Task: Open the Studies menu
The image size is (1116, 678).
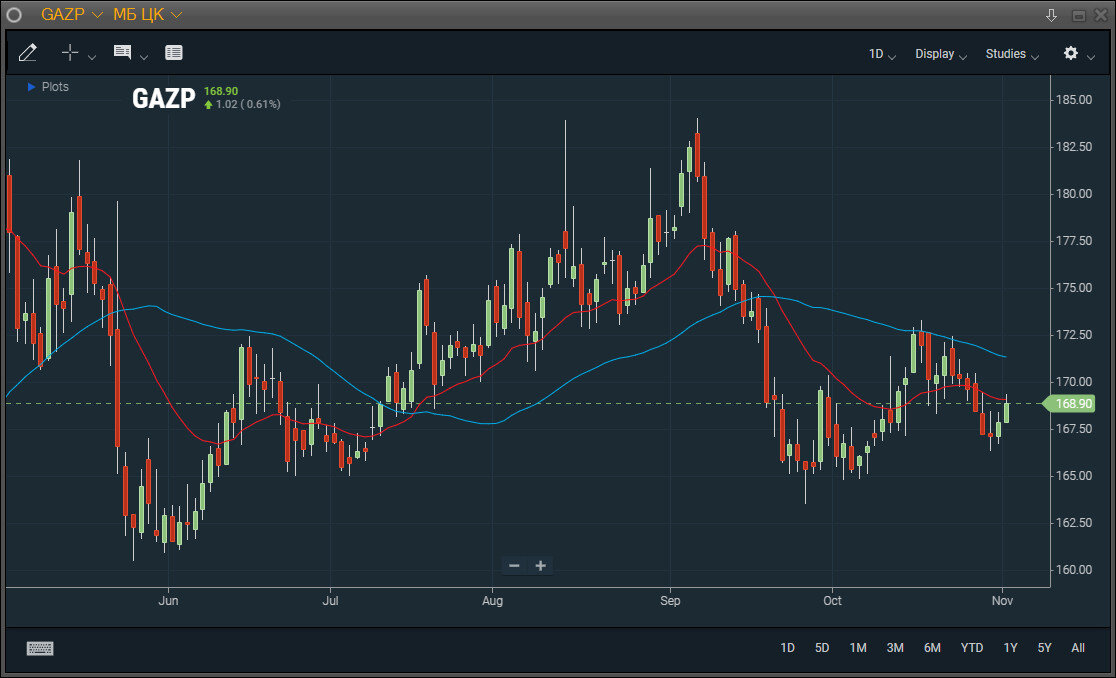Action: (1012, 54)
